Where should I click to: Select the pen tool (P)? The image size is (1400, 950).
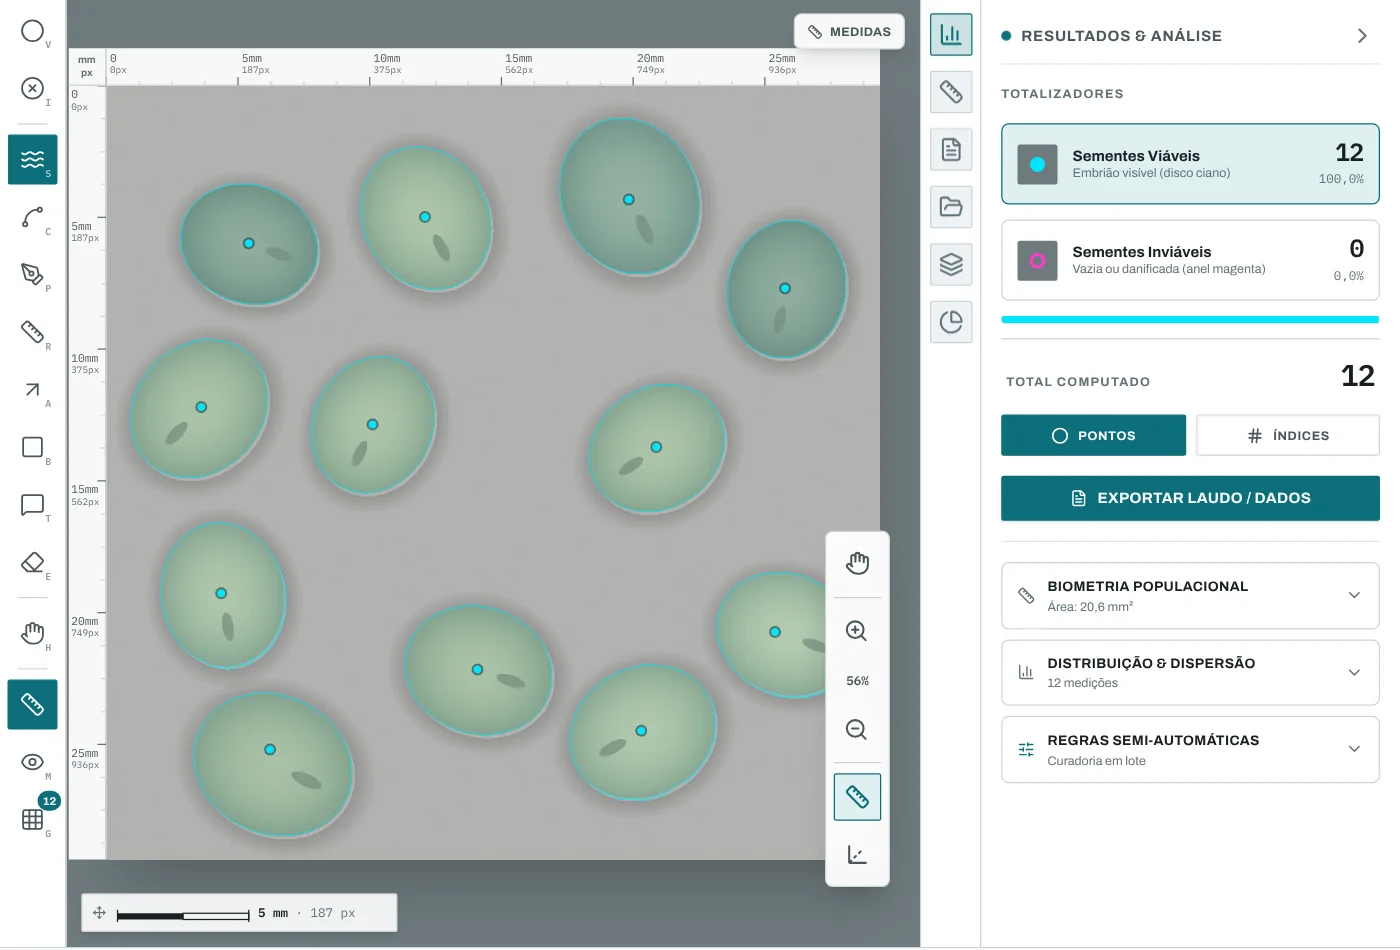(x=32, y=274)
